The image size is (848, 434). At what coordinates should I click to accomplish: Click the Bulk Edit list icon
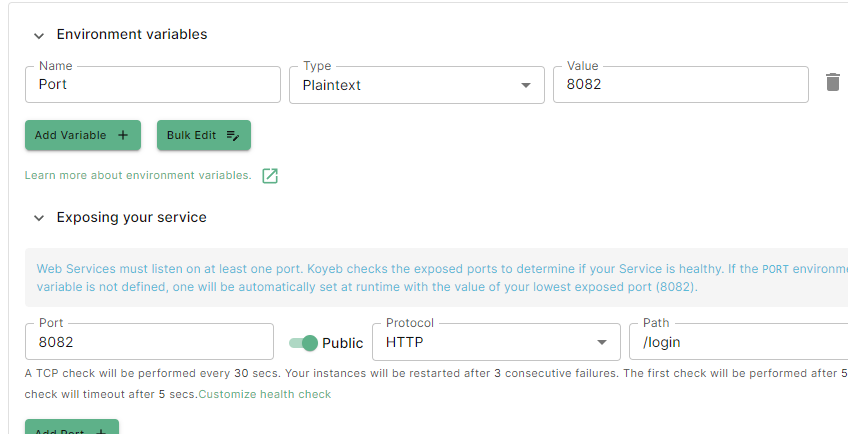pos(232,135)
